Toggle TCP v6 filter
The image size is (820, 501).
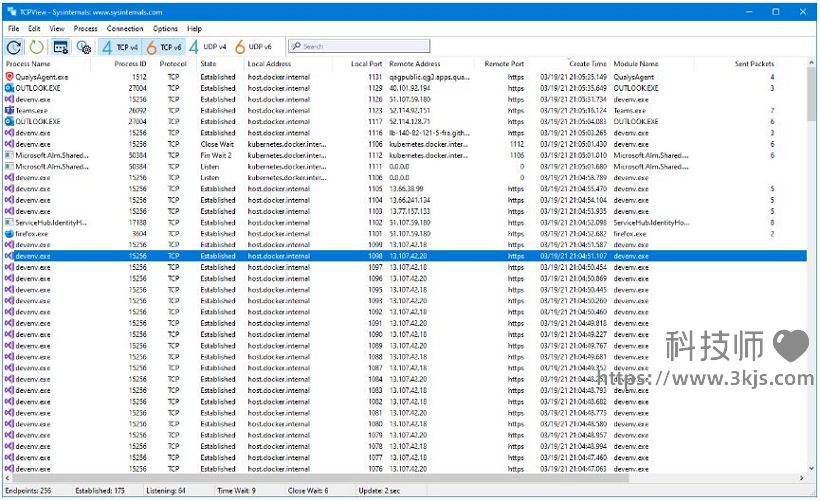(x=164, y=48)
